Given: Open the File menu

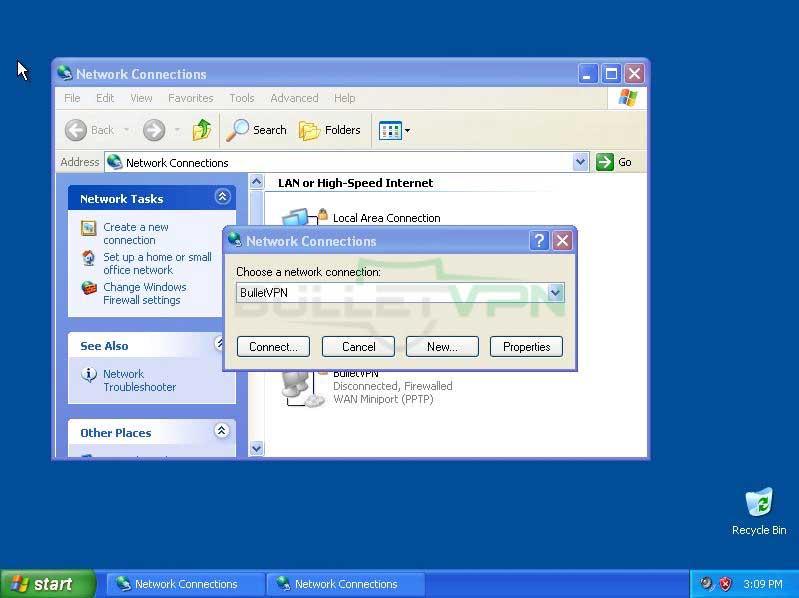Looking at the screenshot, I should click(72, 98).
